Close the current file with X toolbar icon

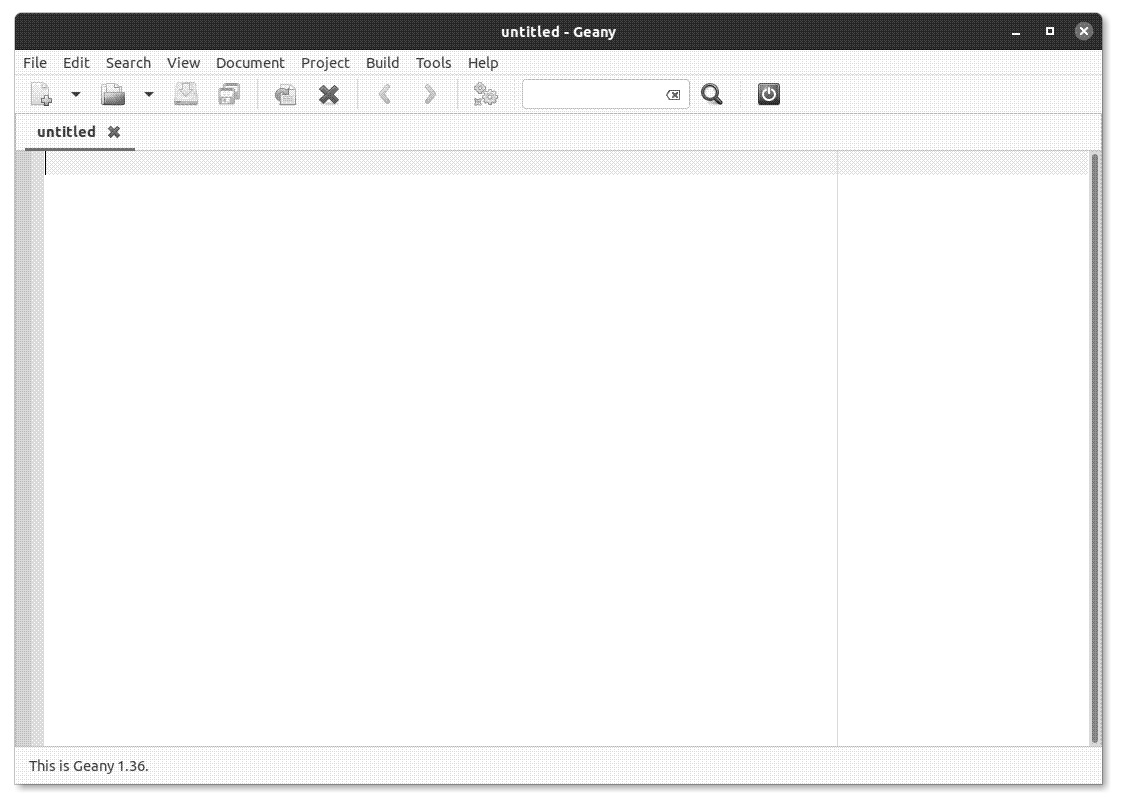[x=329, y=94]
